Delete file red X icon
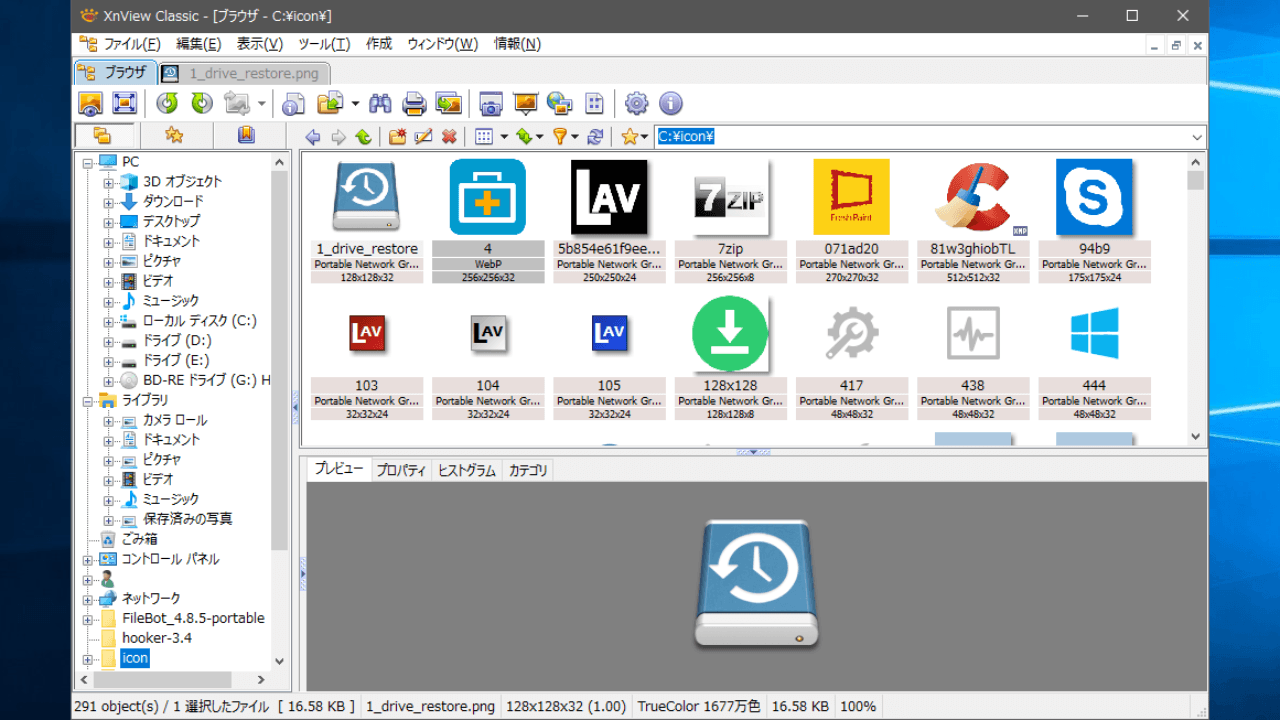This screenshot has height=720, width=1280. [449, 137]
